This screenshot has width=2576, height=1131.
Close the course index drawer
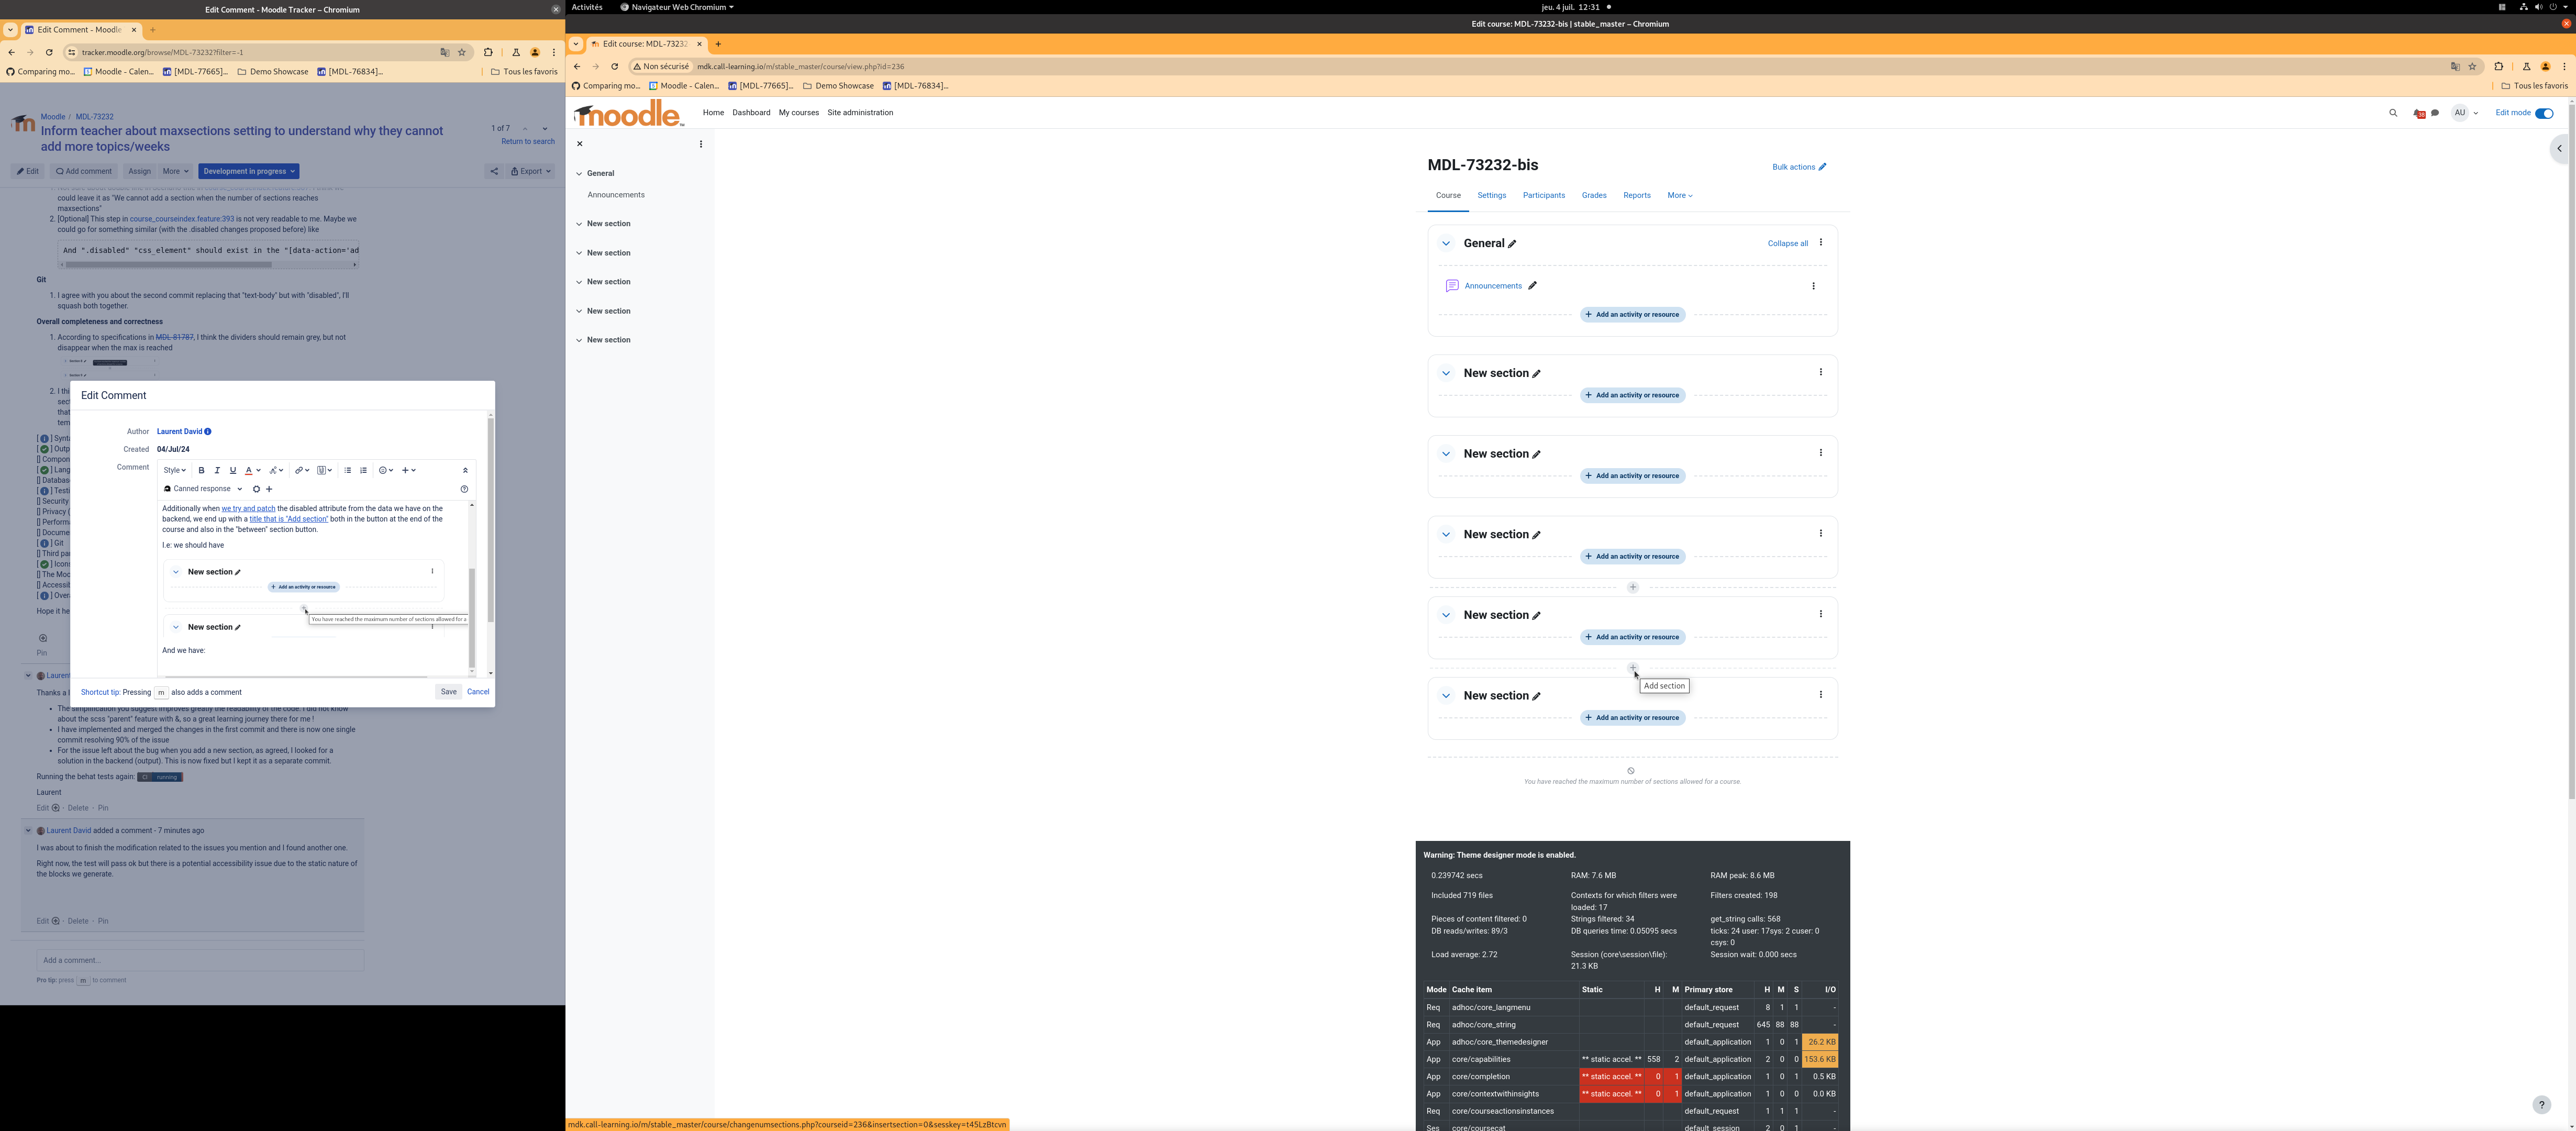click(580, 144)
